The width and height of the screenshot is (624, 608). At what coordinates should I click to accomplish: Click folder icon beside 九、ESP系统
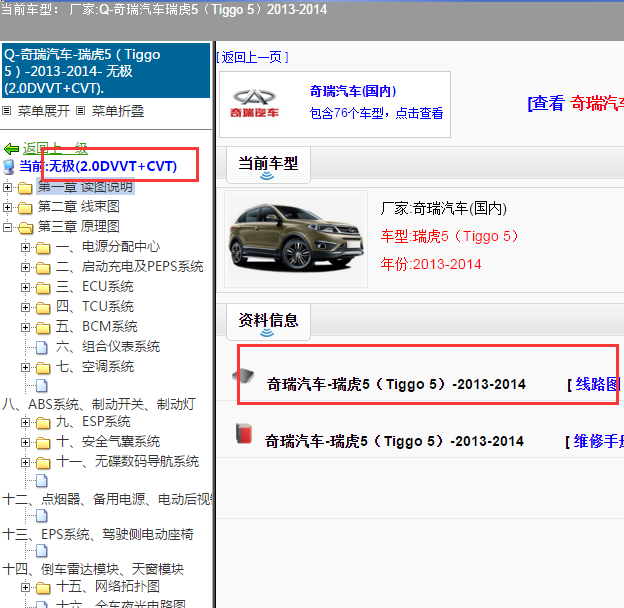pos(43,423)
